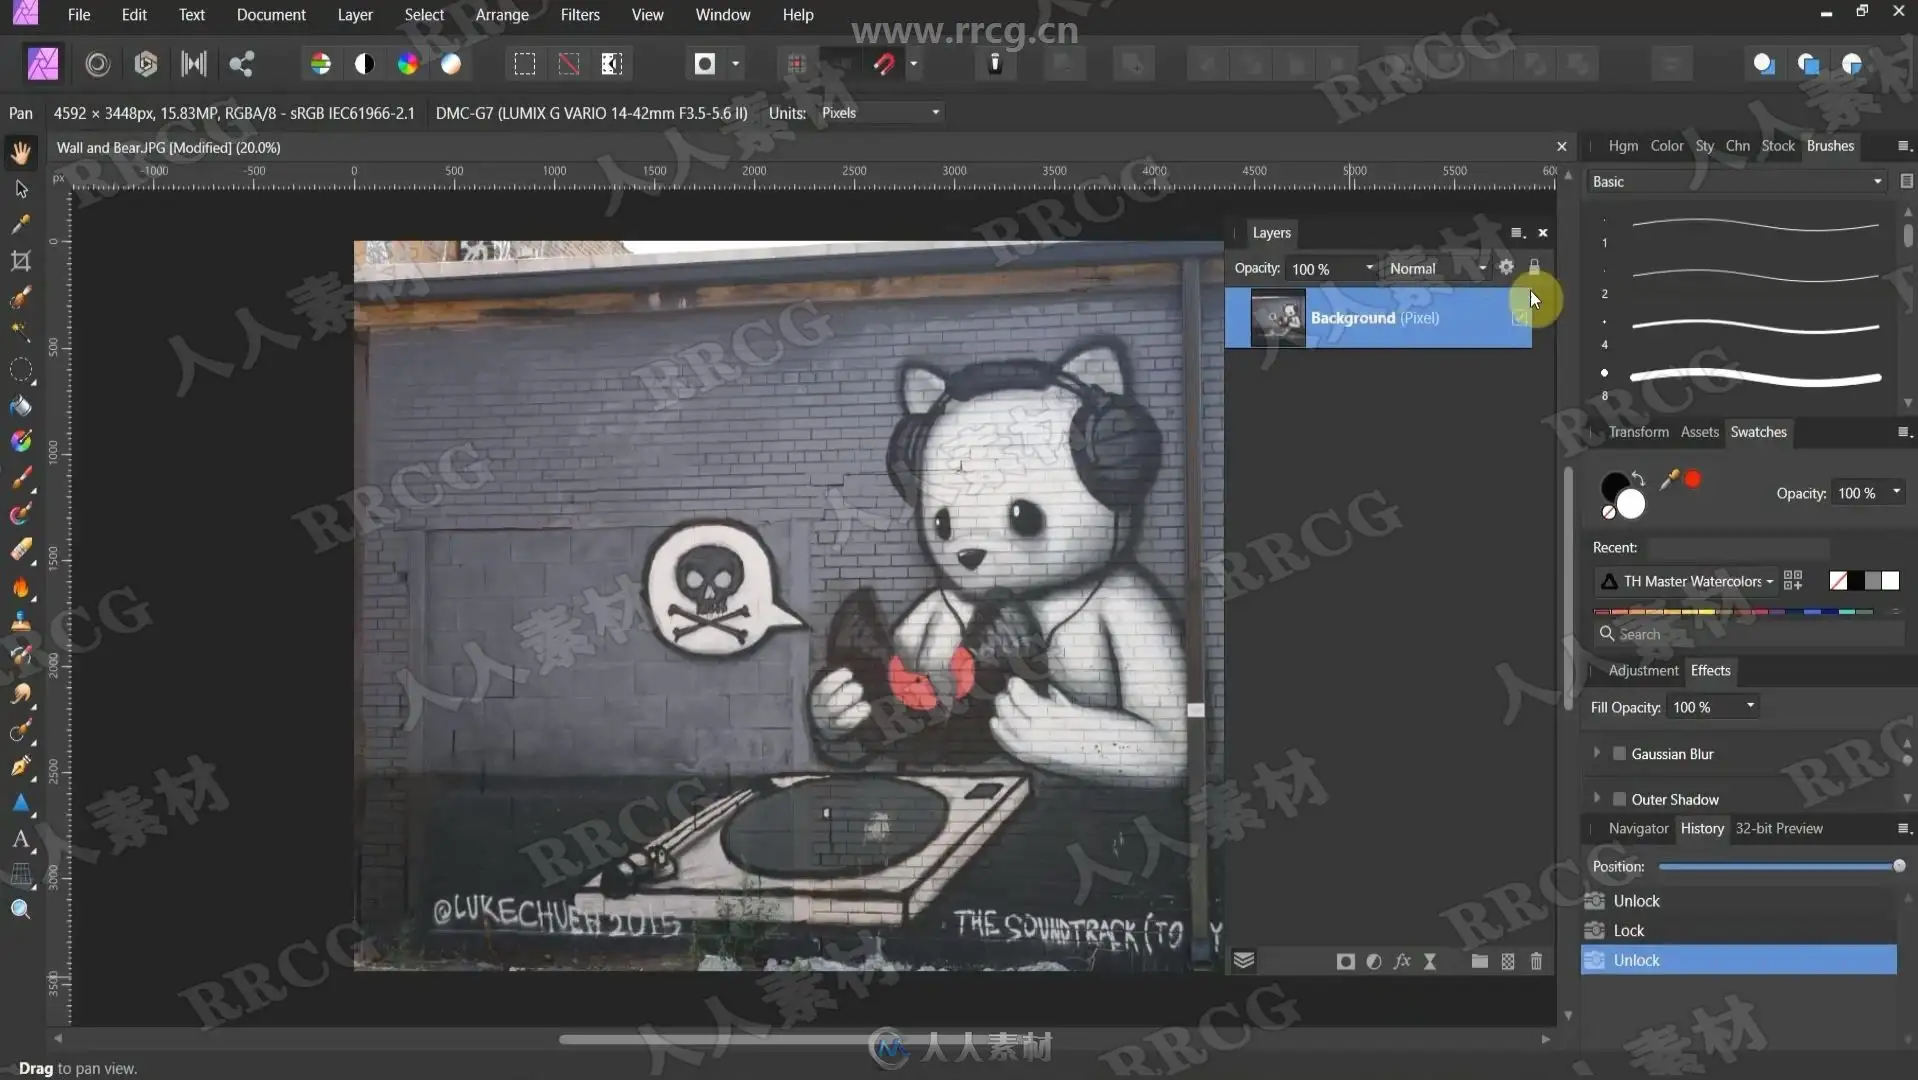Close the Wall and Bear.JPG document tab
The image size is (1918, 1080).
click(x=1561, y=147)
